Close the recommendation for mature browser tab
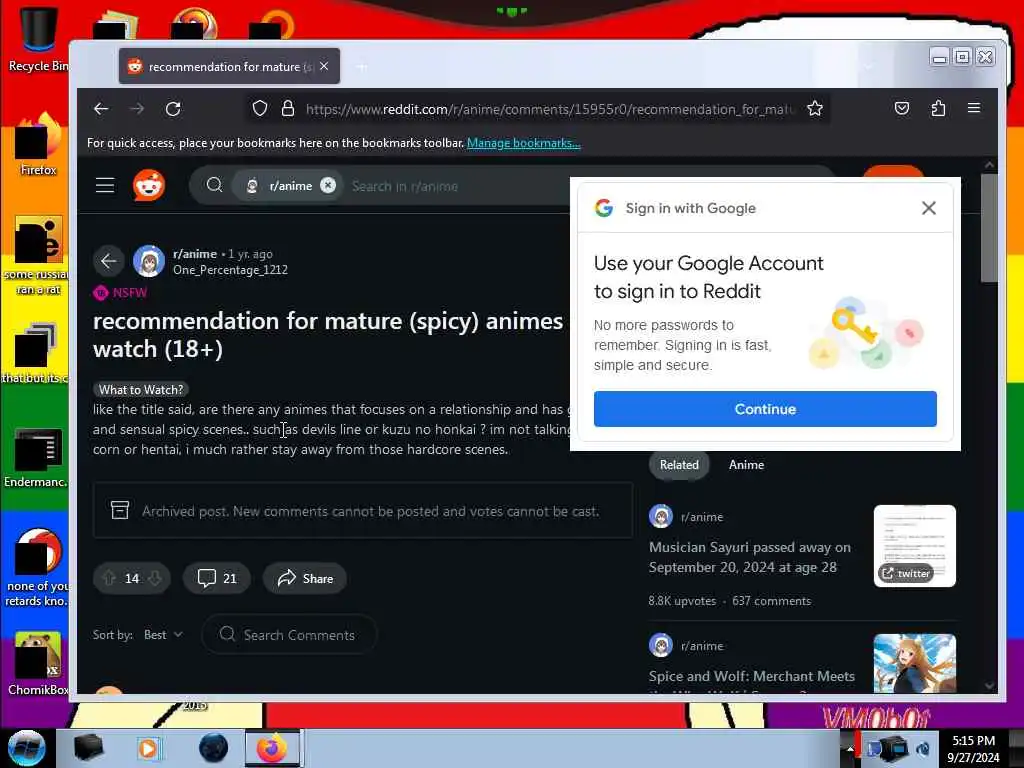Viewport: 1024px width, 768px height. click(x=324, y=67)
